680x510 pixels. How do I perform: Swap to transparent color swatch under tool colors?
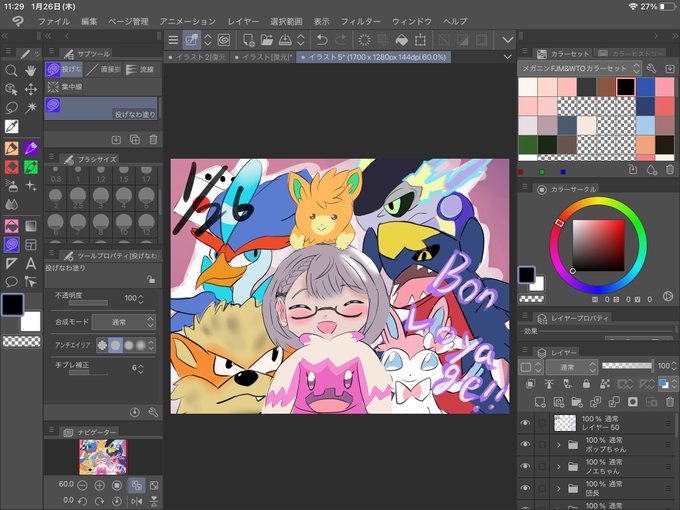[21, 341]
